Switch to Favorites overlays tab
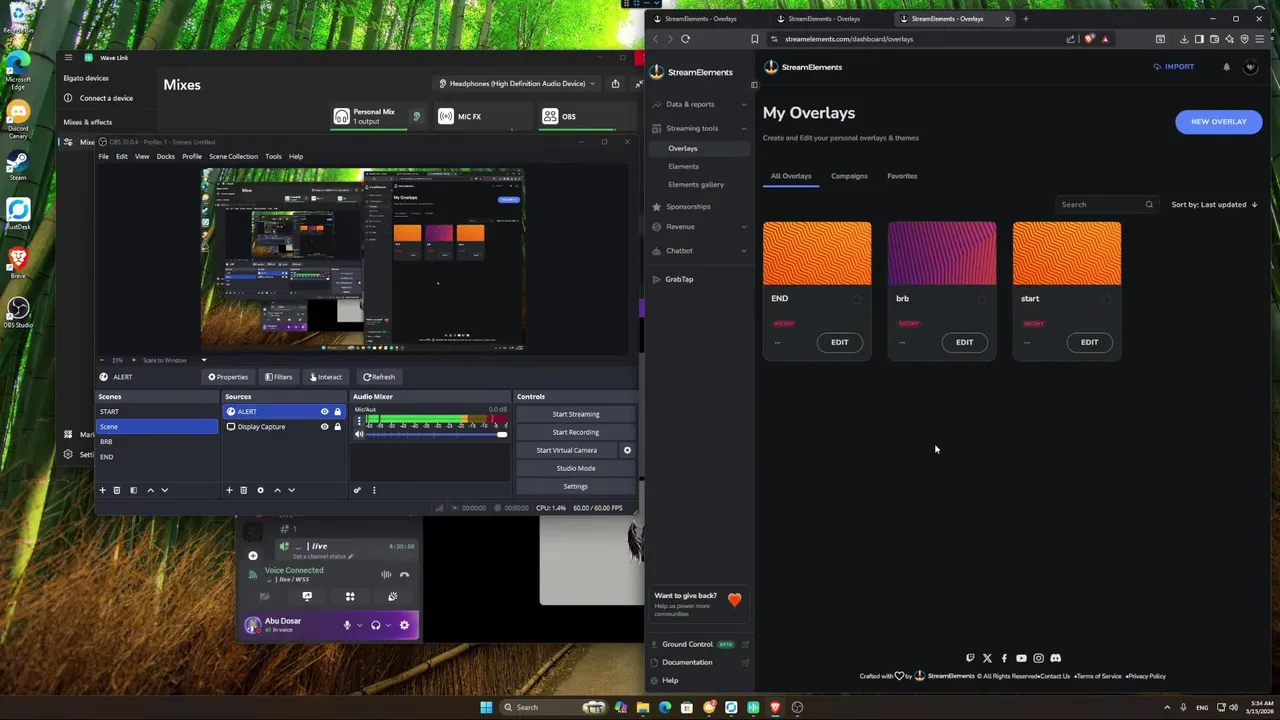The image size is (1280, 720). pyautogui.click(x=902, y=176)
